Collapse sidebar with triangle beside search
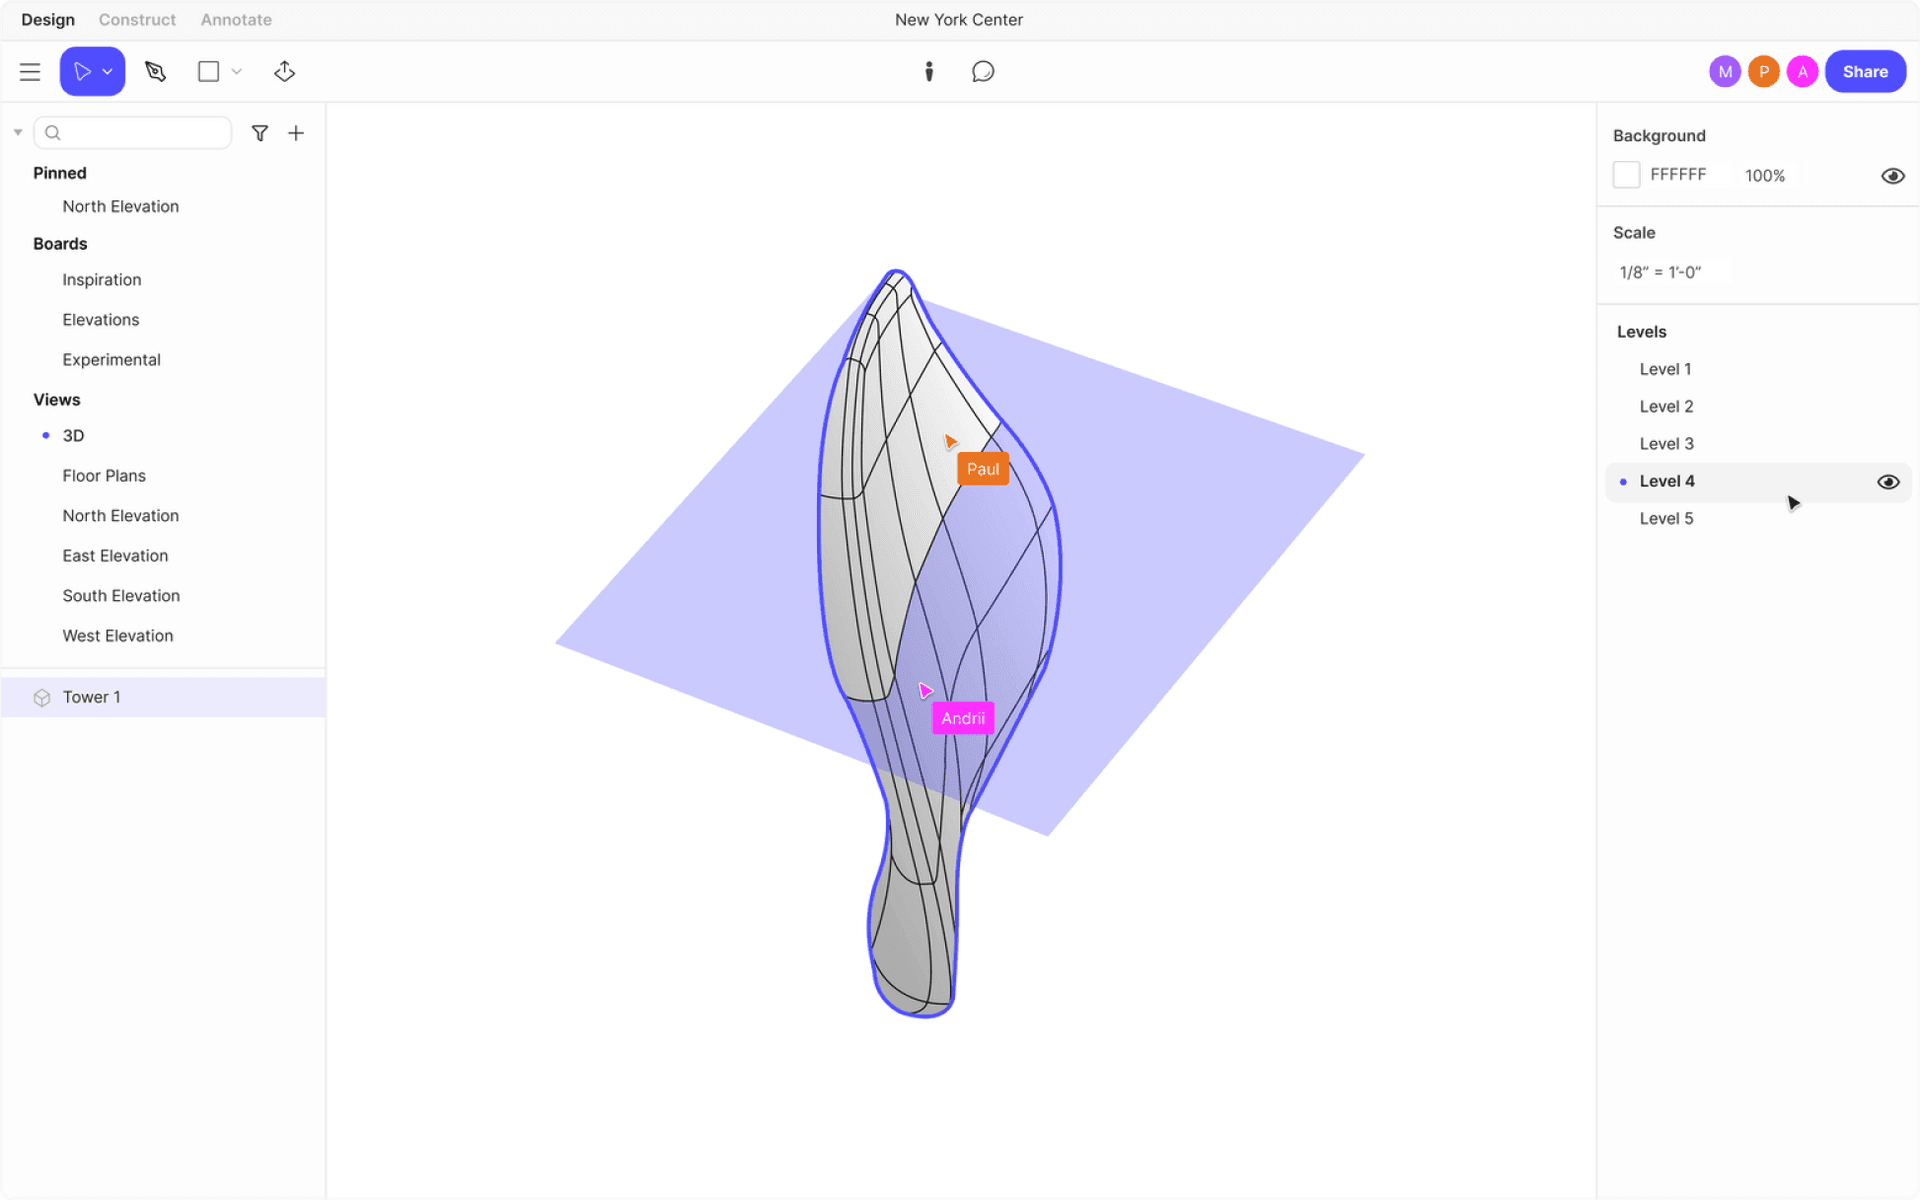The height and width of the screenshot is (1200, 1920). (x=18, y=132)
